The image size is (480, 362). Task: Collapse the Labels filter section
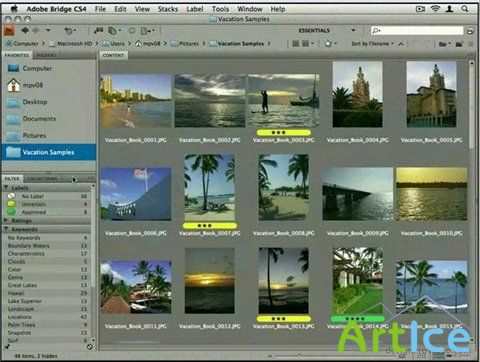pos(6,188)
